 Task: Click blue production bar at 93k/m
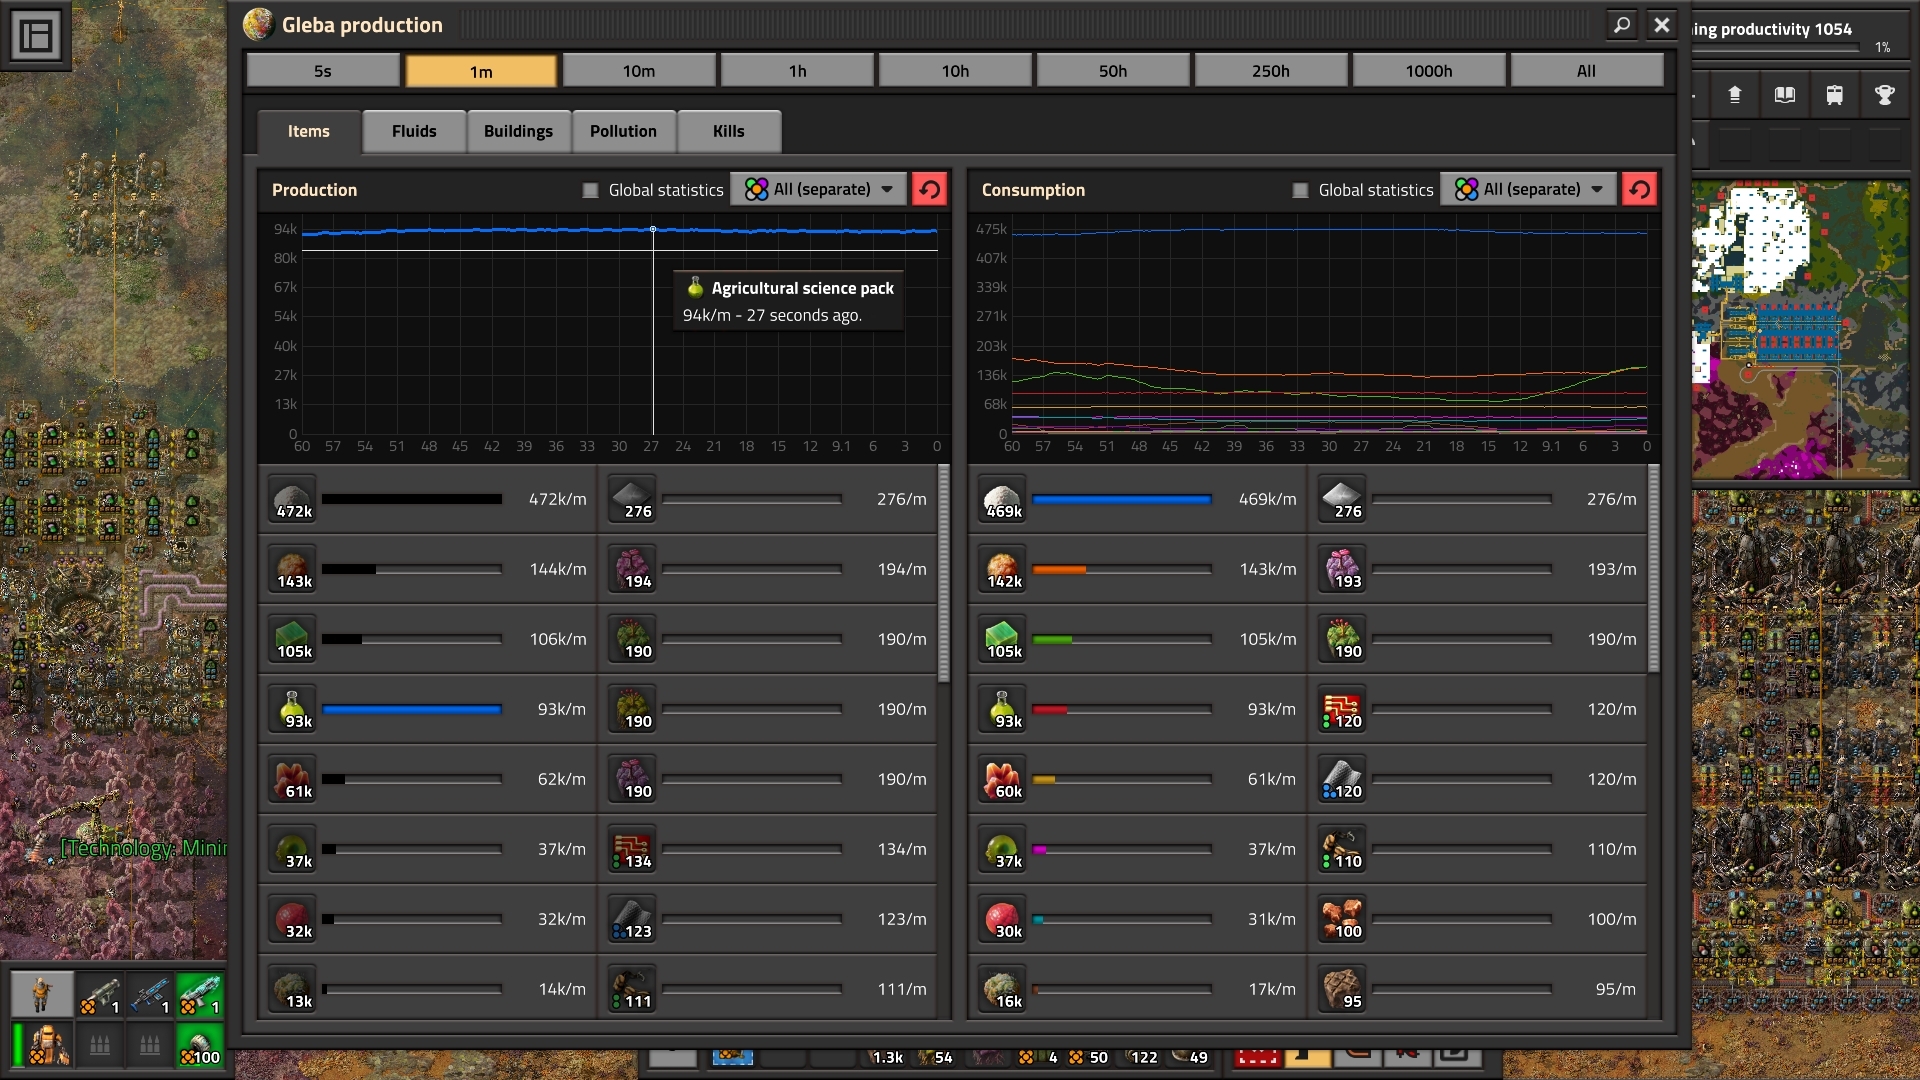pyautogui.click(x=412, y=709)
